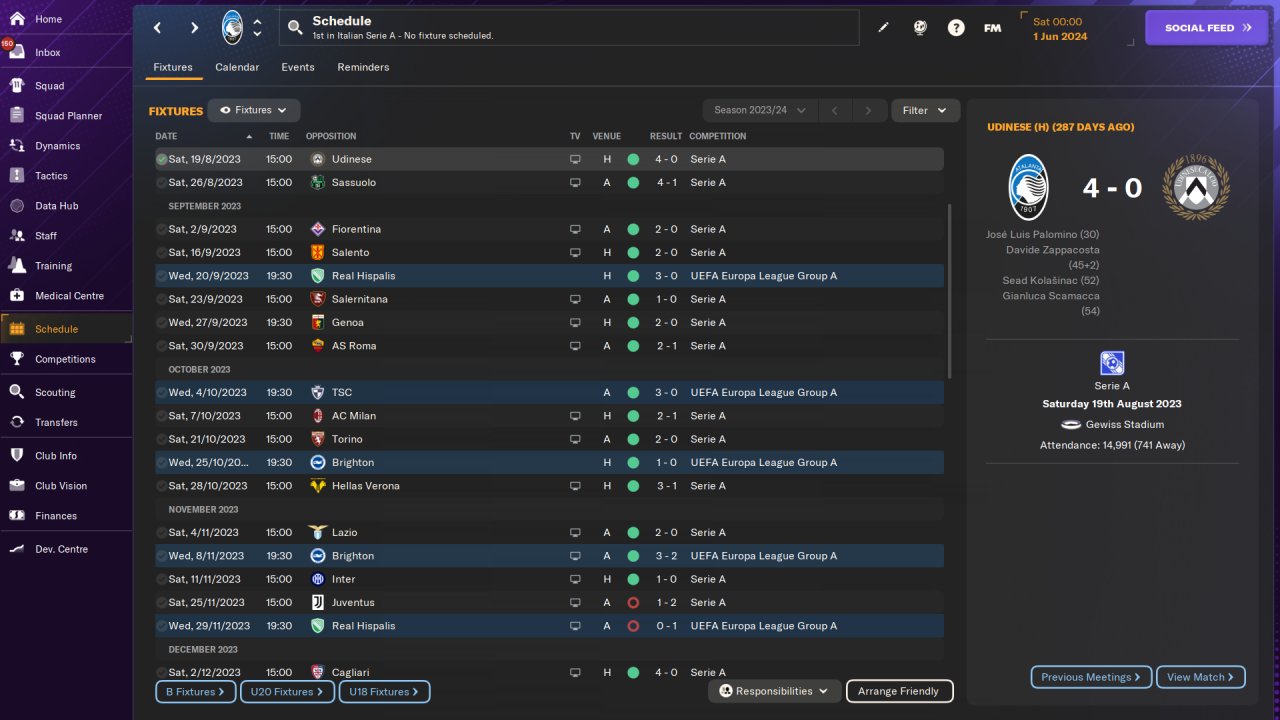Open U20 Fixtures
This screenshot has width=1280, height=720.
pyautogui.click(x=287, y=691)
